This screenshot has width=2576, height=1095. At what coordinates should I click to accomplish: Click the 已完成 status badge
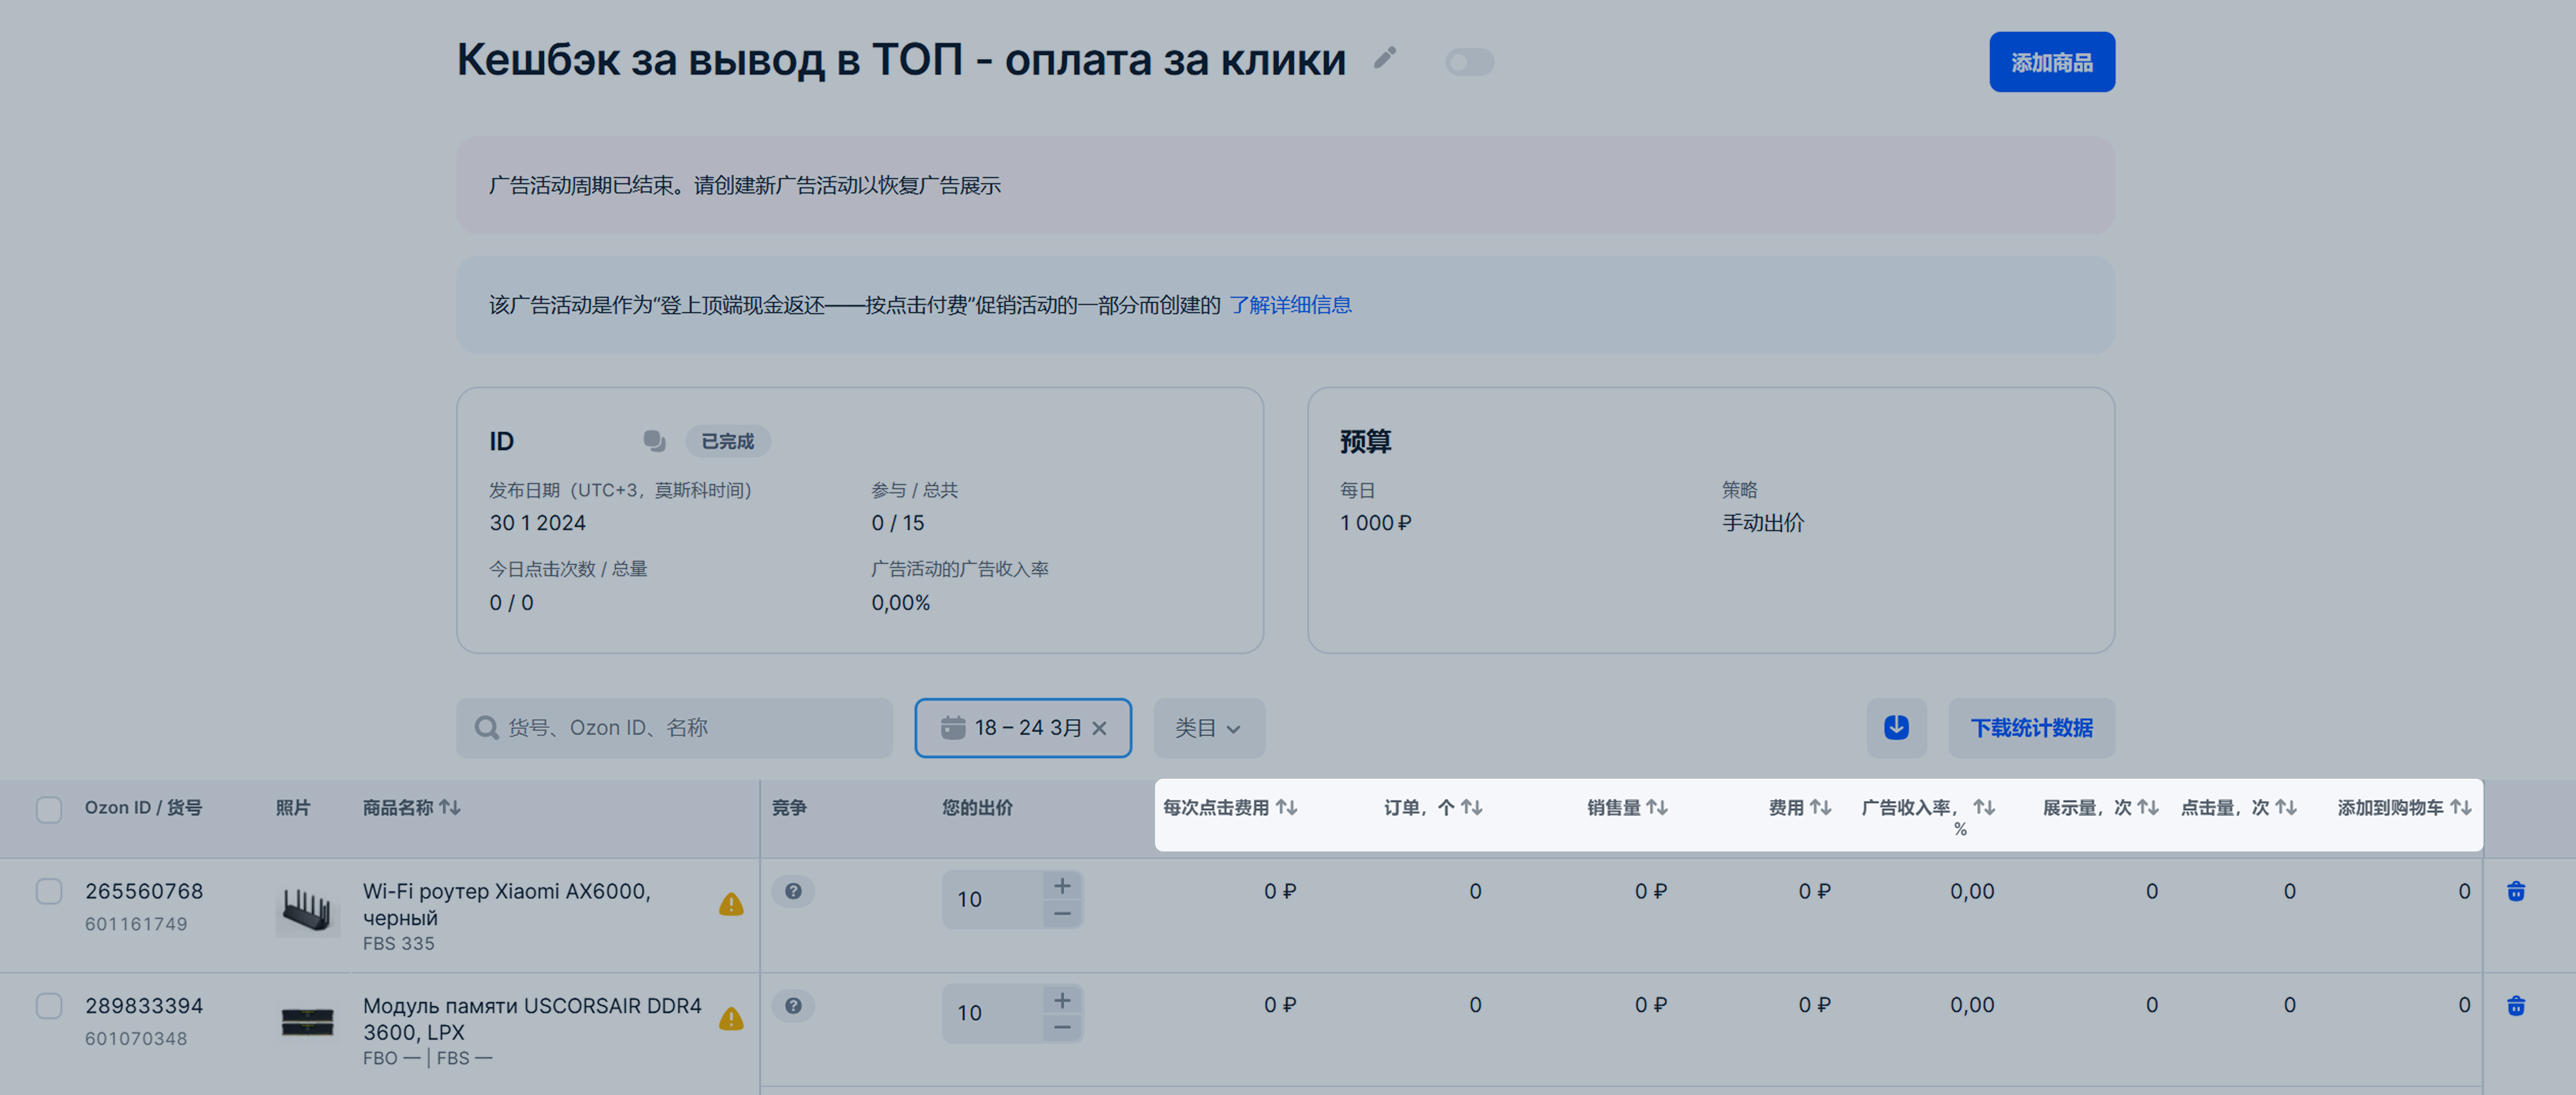(x=727, y=441)
